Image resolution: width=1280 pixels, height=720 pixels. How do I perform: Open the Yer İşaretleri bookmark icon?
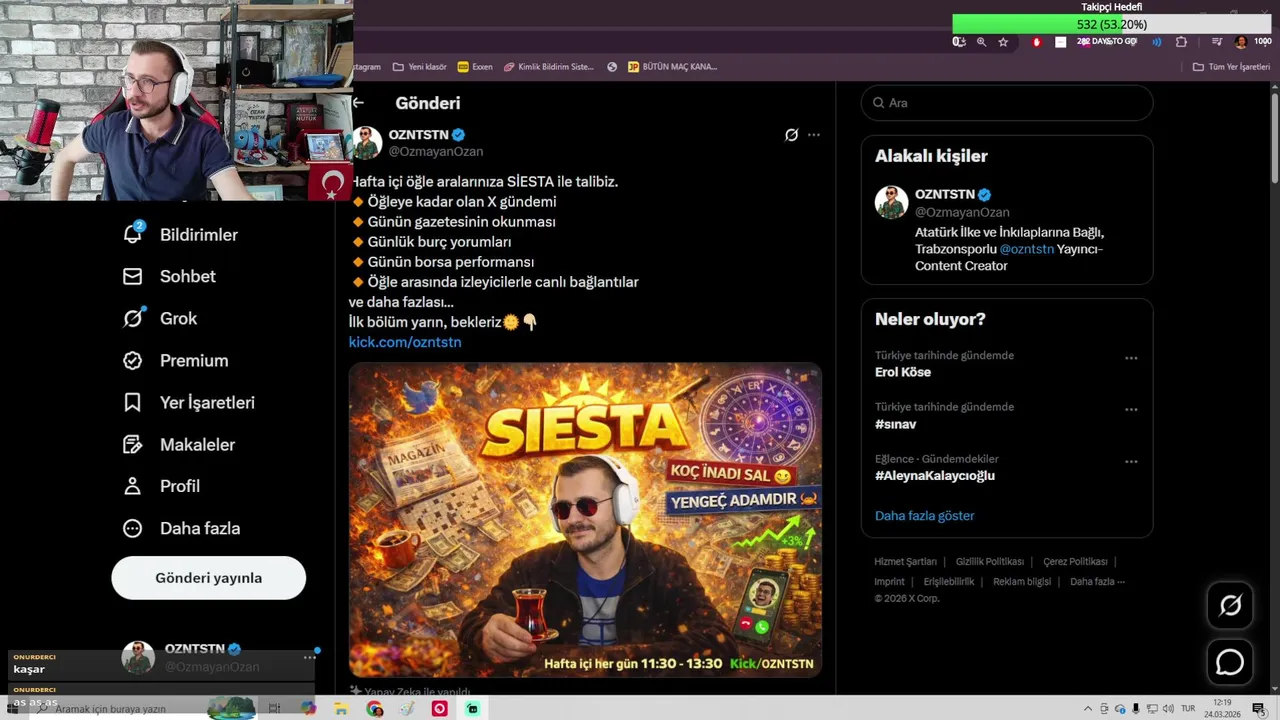point(132,402)
